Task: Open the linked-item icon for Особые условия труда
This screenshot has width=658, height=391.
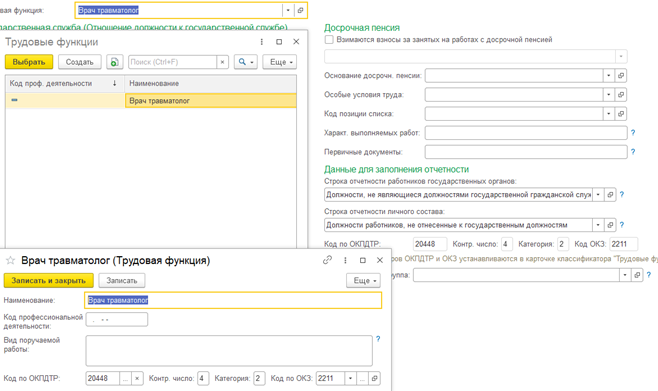Action: click(621, 95)
